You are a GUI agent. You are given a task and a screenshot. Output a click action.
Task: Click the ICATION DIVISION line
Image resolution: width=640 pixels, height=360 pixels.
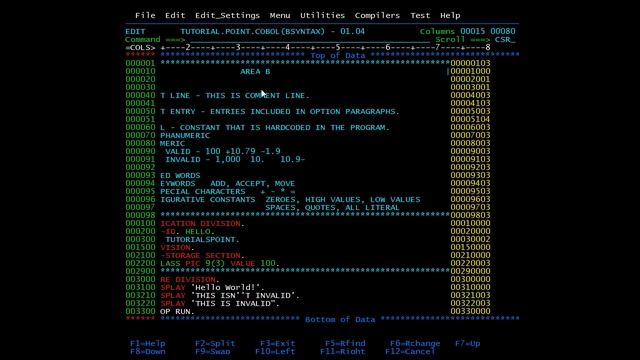[202, 224]
